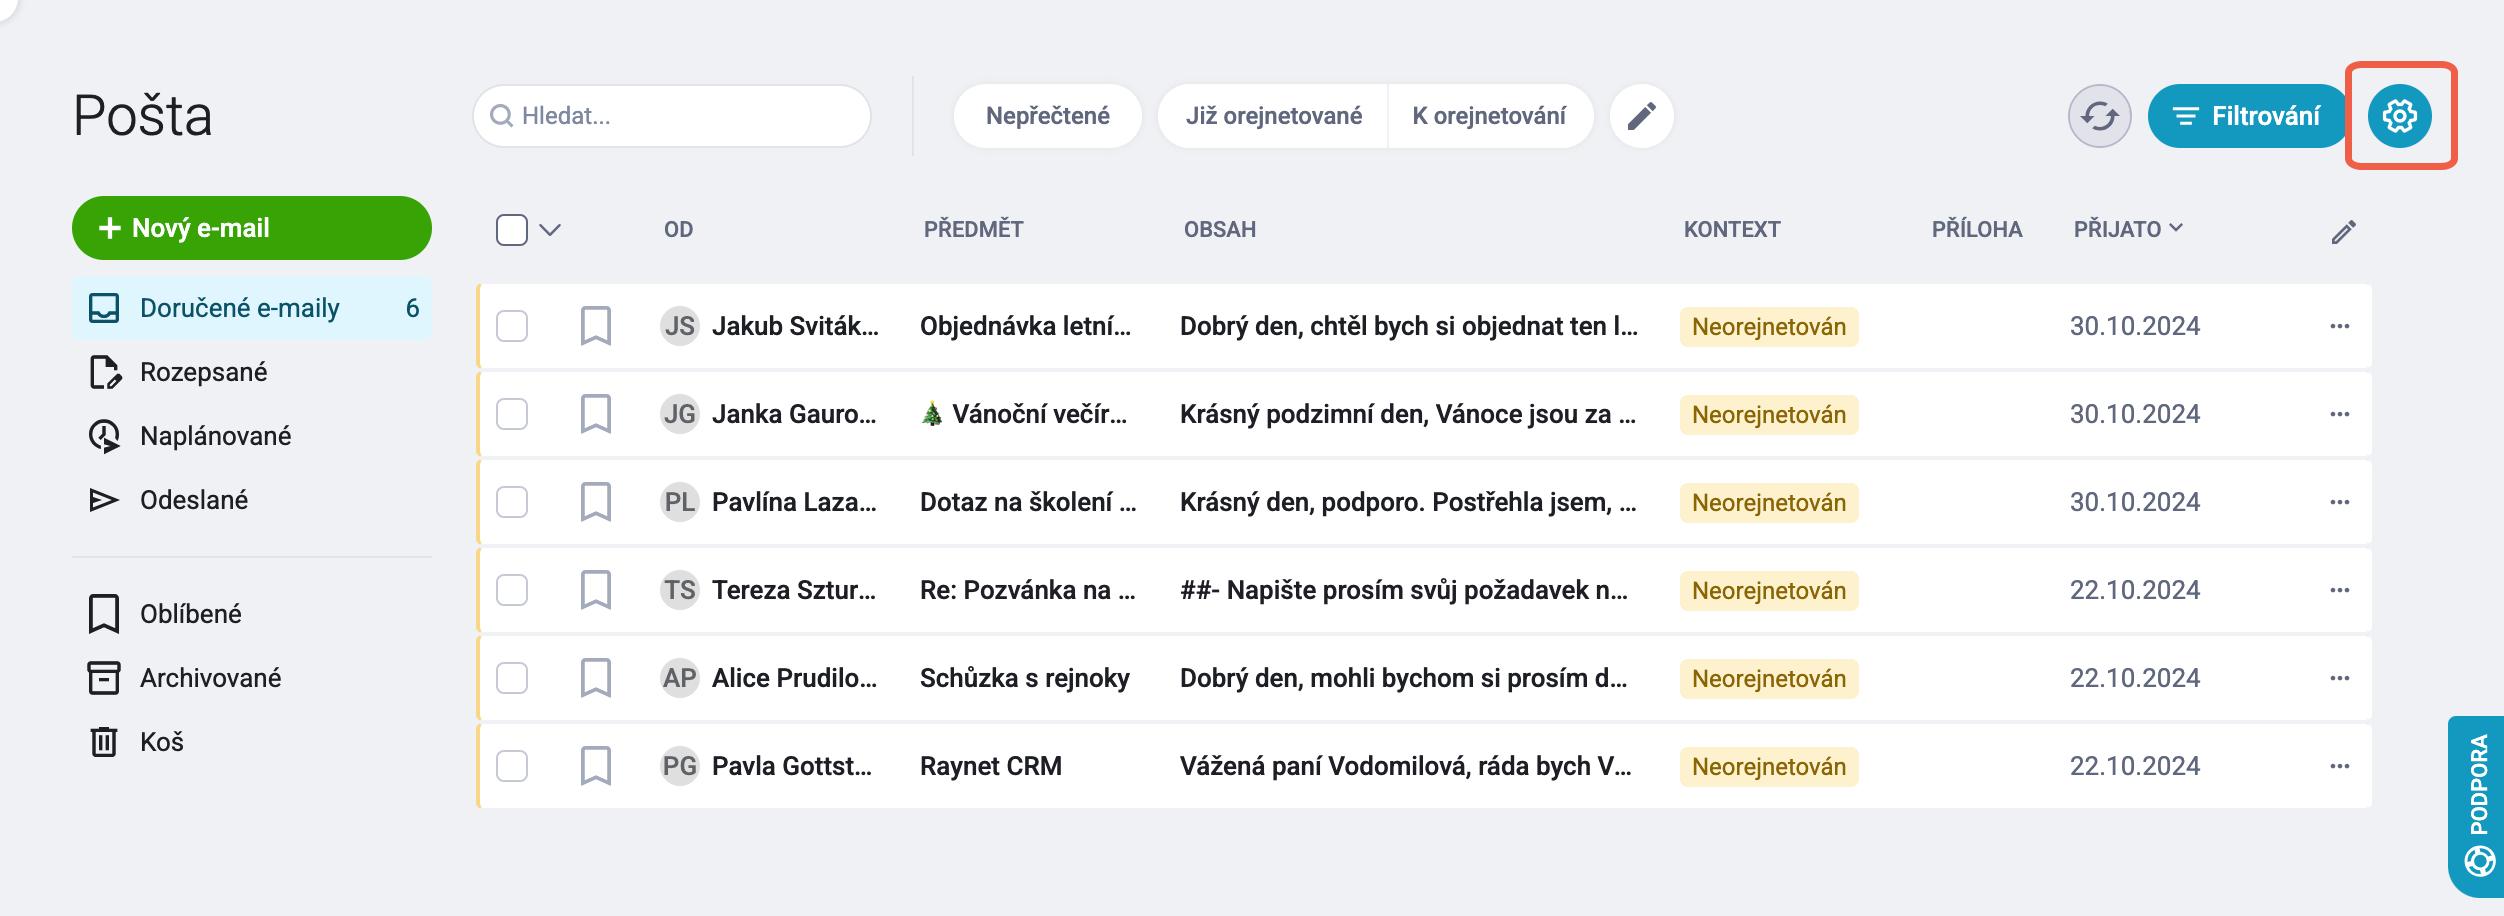The image size is (2504, 916).
Task: Select checkbox for Tereza Sztur email
Action: 512,590
